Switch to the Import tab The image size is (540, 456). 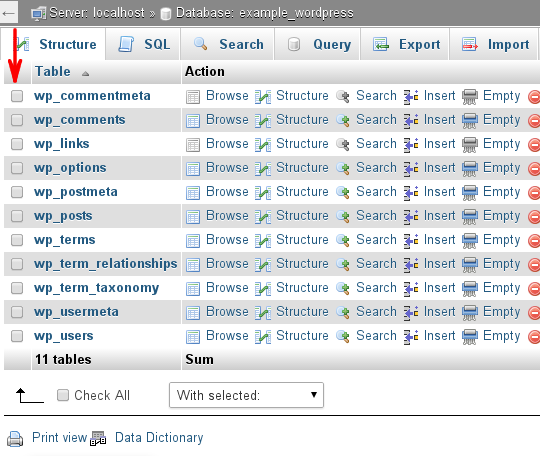click(x=494, y=44)
